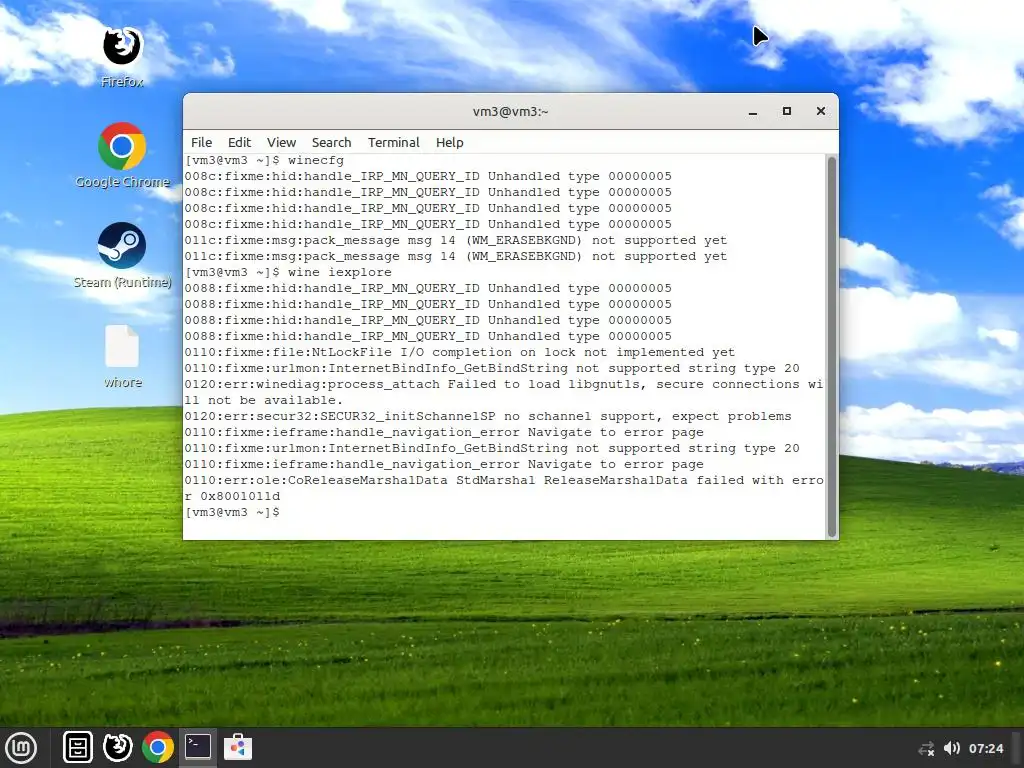Launch Google Chrome from the taskbar
This screenshot has height=768, width=1024.
(157, 747)
